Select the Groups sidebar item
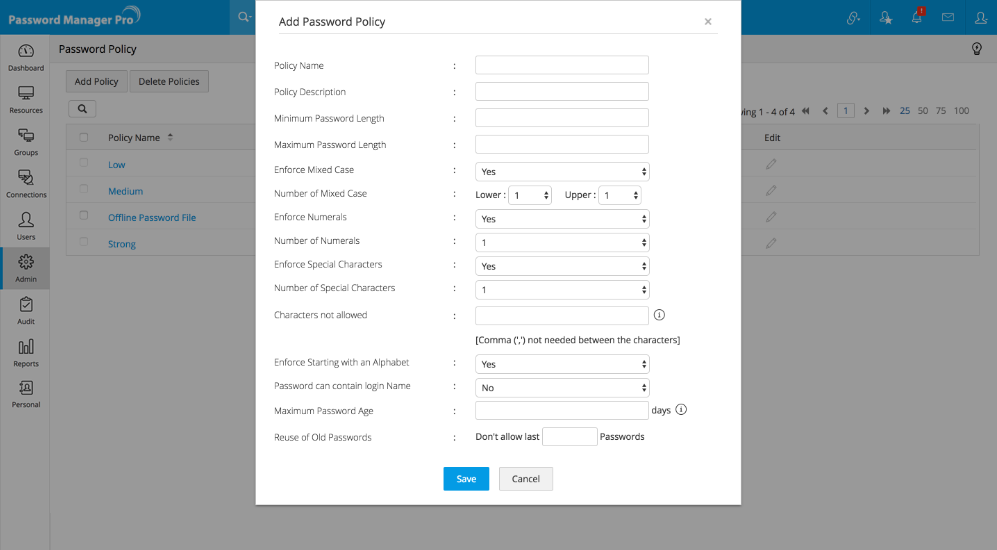997x550 pixels. click(26, 137)
